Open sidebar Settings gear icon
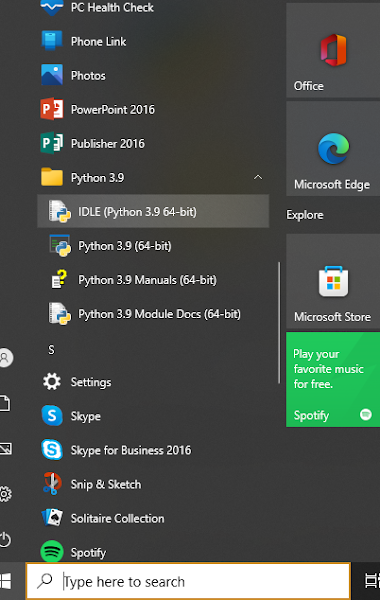The image size is (380, 600). (x=5, y=494)
